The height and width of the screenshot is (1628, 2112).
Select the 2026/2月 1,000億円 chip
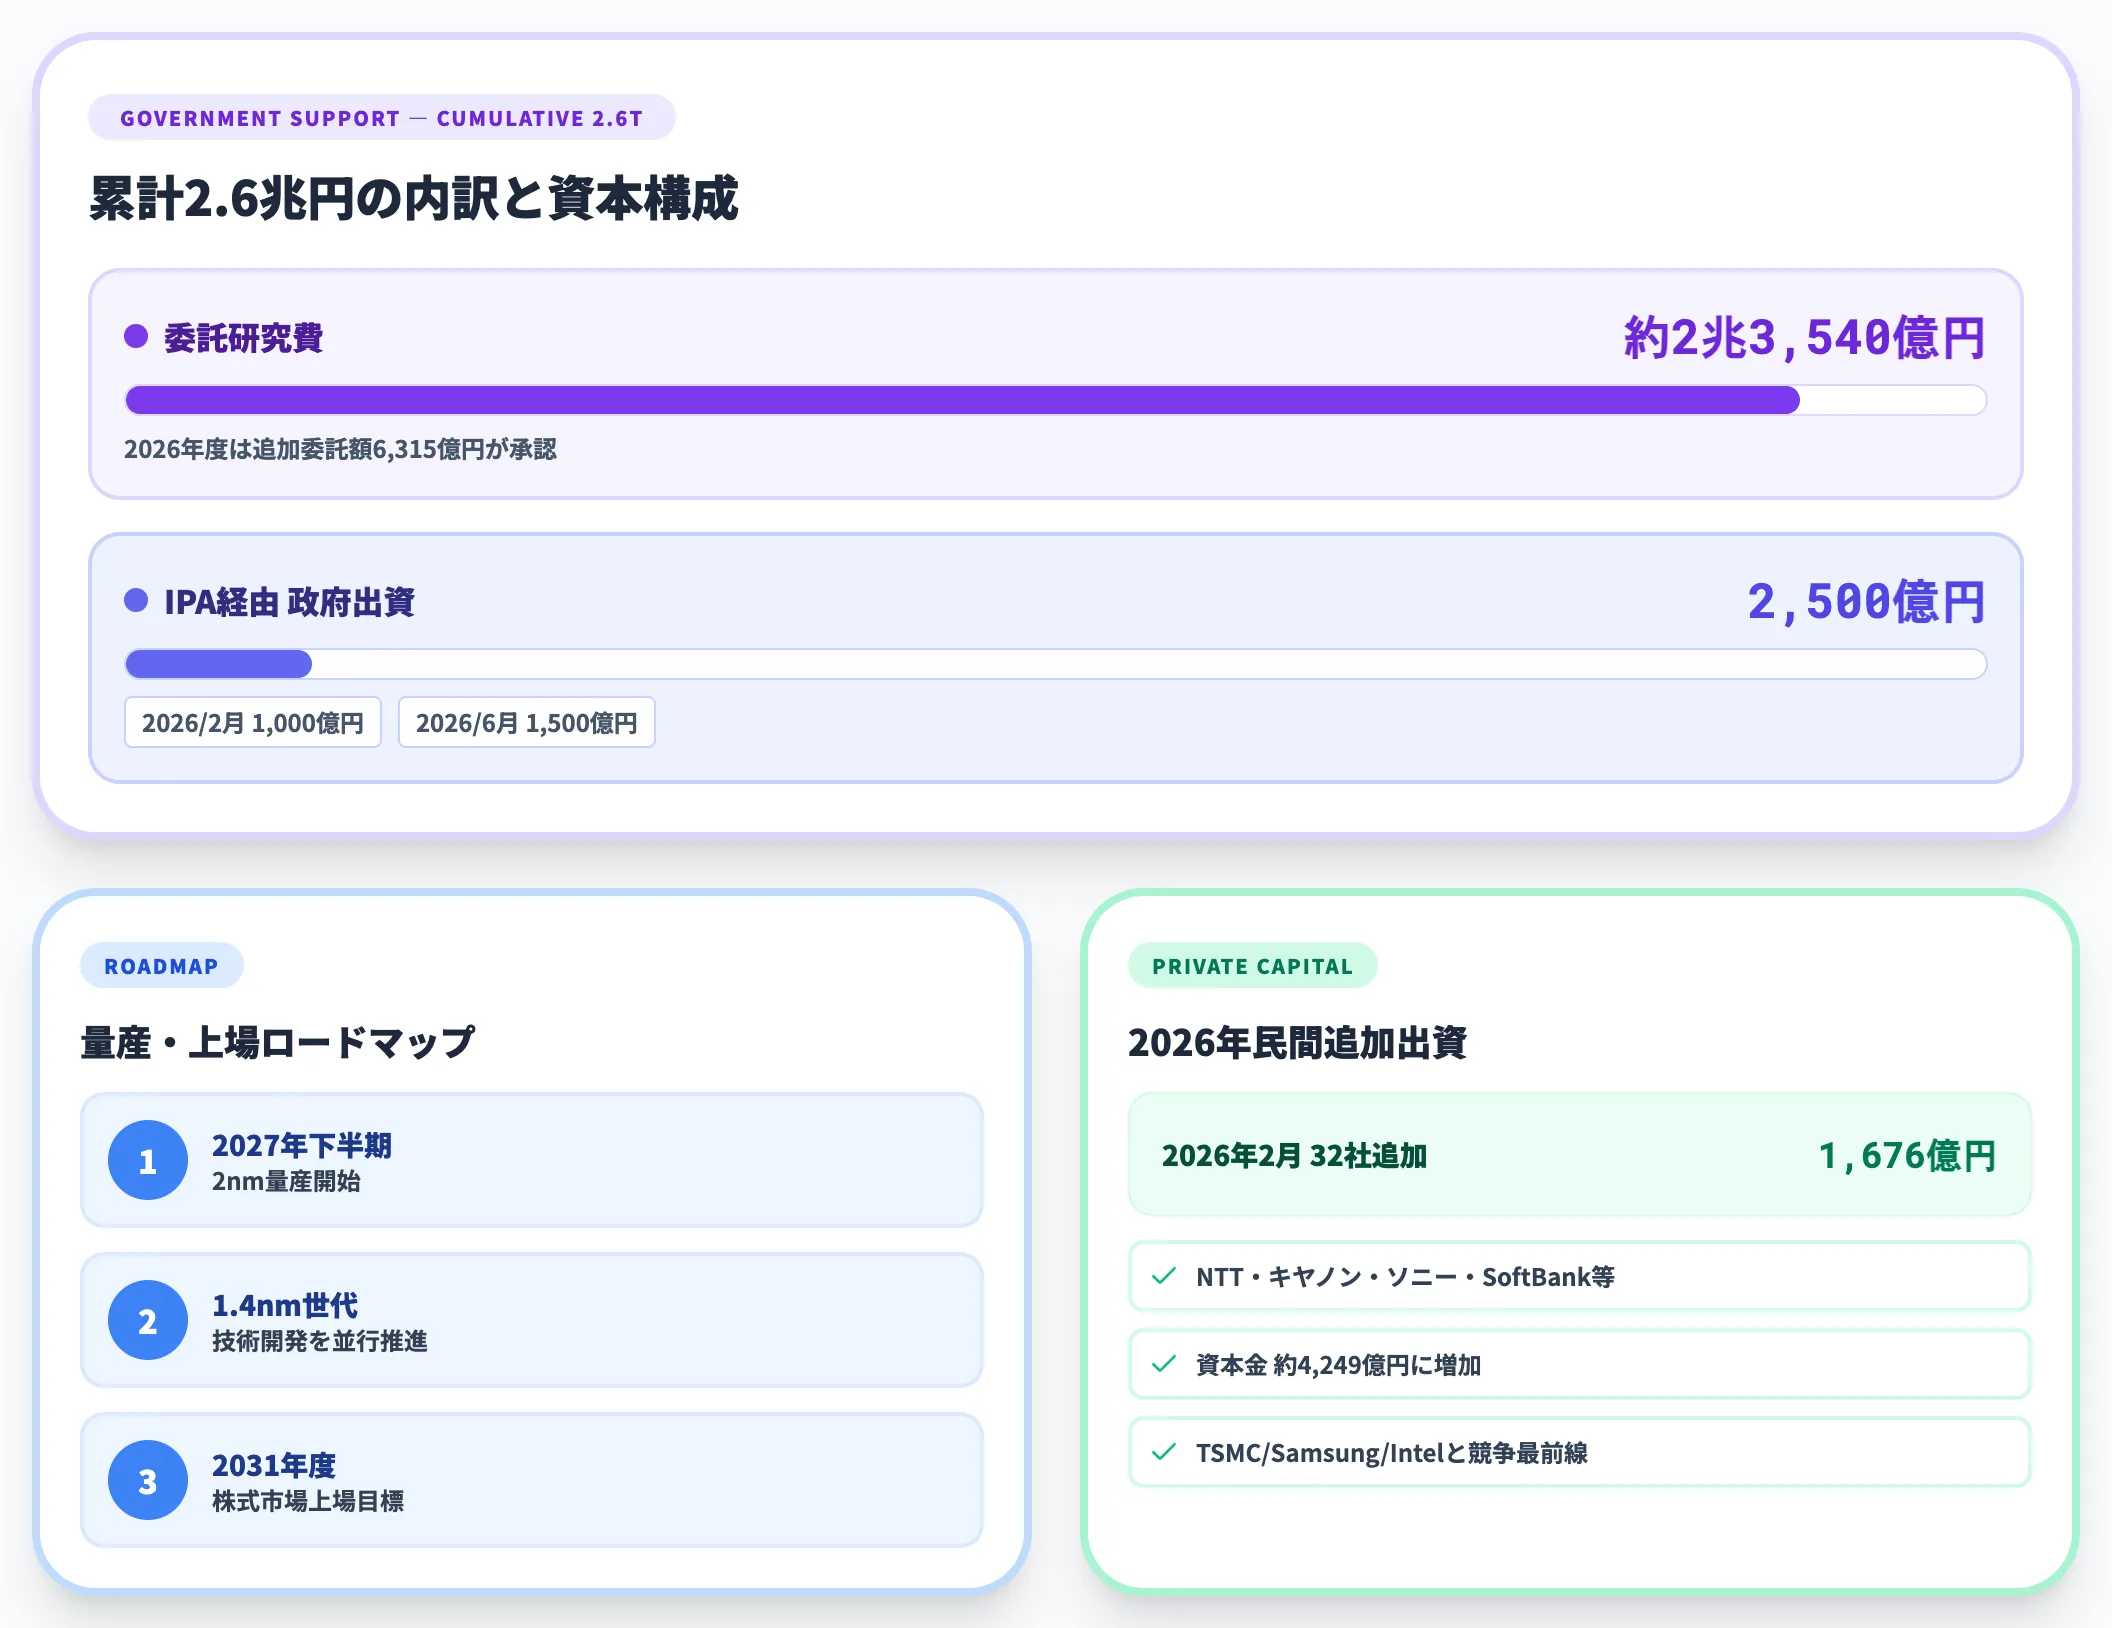click(x=253, y=722)
